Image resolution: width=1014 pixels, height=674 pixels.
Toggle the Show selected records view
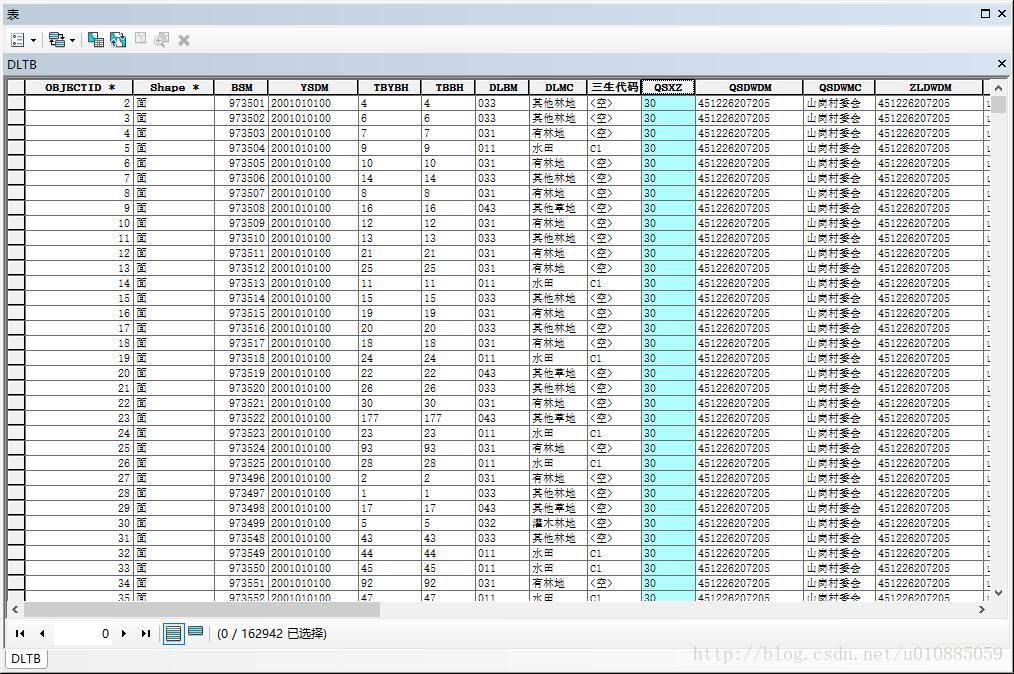point(195,632)
